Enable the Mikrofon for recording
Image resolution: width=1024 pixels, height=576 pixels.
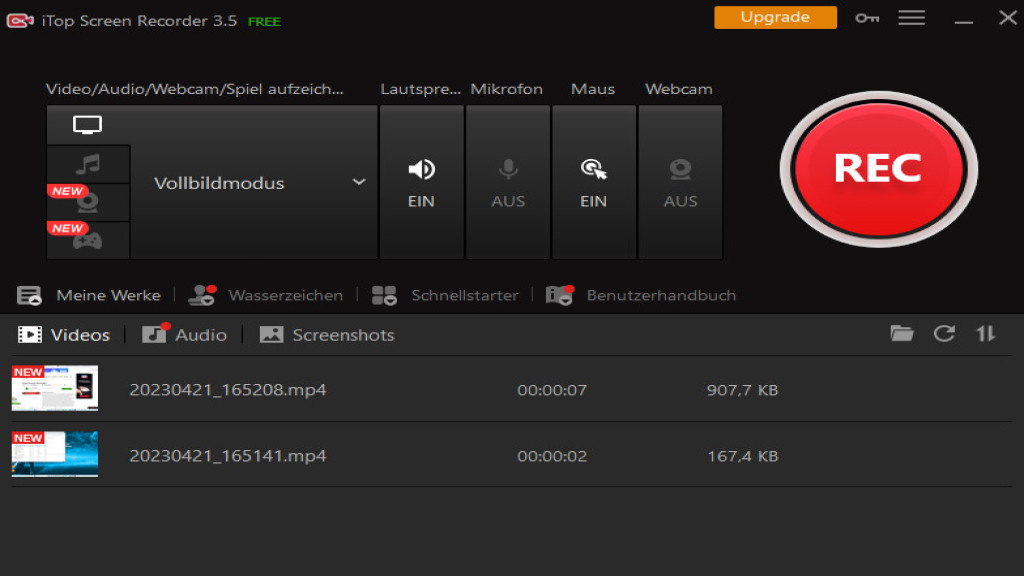(507, 182)
